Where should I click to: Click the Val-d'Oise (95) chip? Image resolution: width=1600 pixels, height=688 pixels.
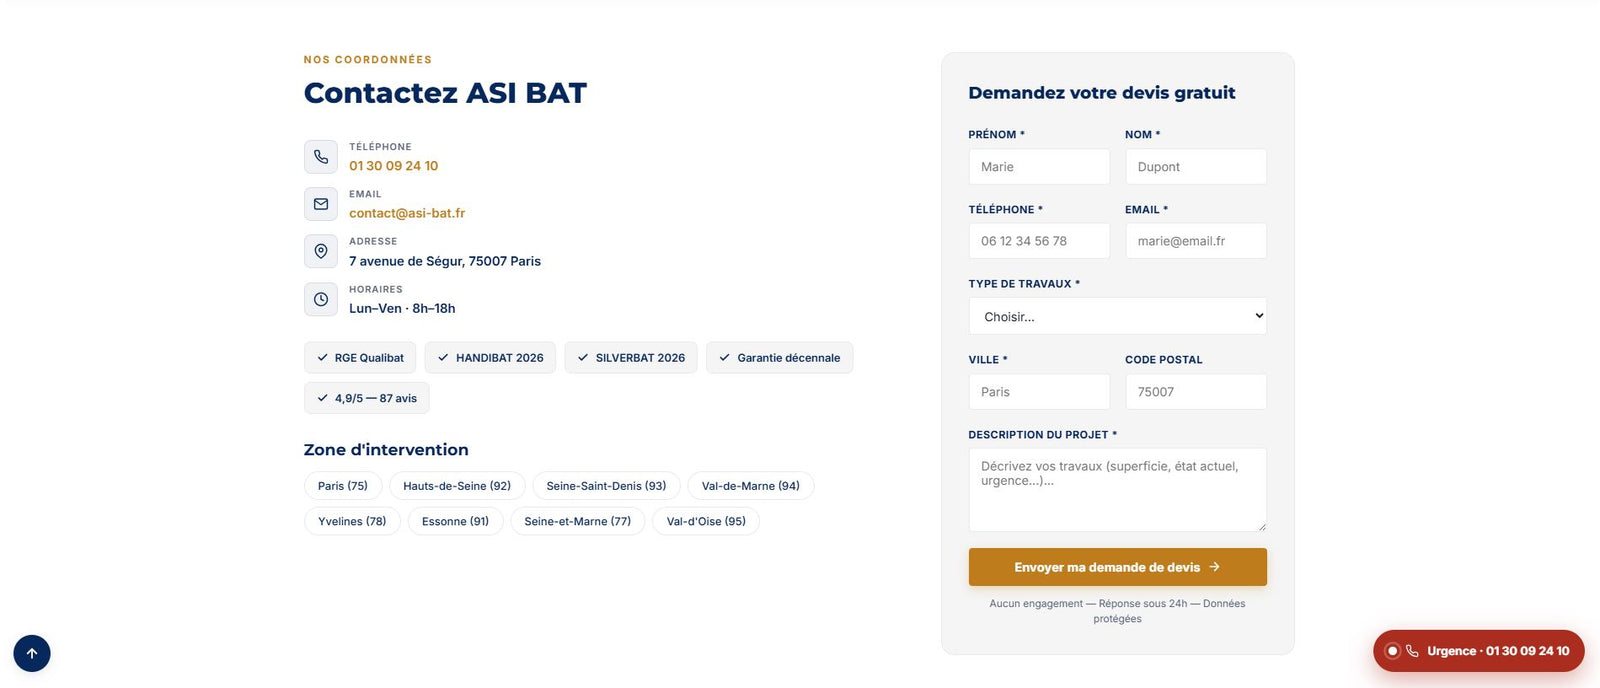[706, 521]
